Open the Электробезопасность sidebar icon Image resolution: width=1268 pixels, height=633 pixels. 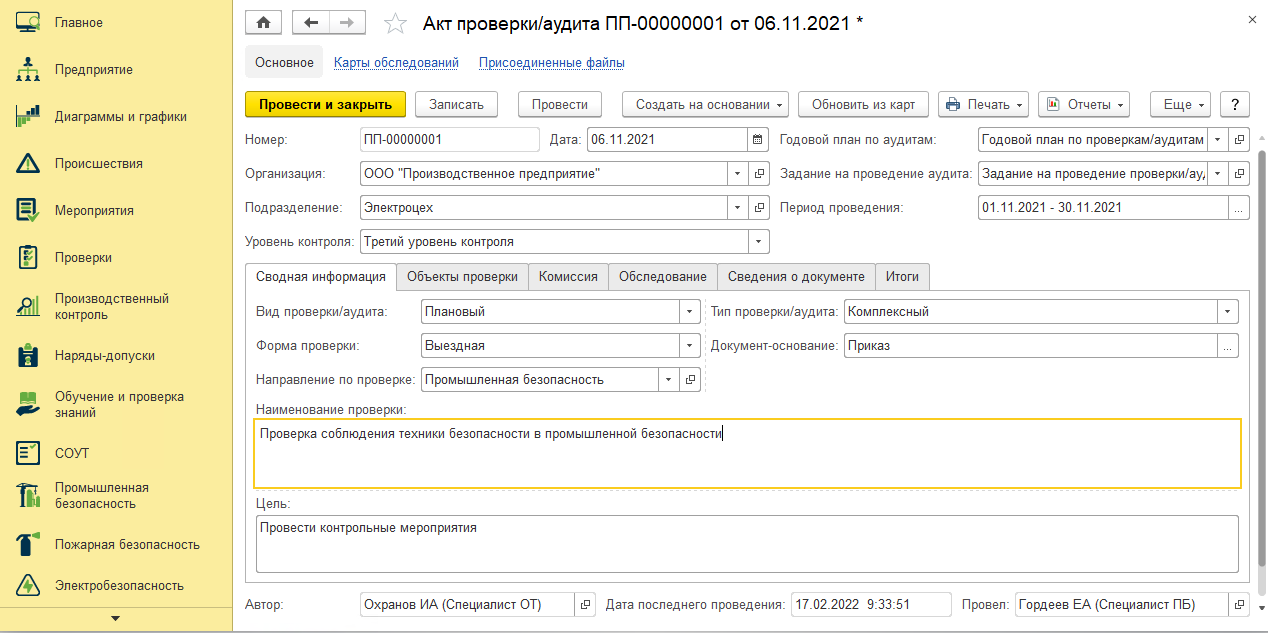click(x=28, y=585)
